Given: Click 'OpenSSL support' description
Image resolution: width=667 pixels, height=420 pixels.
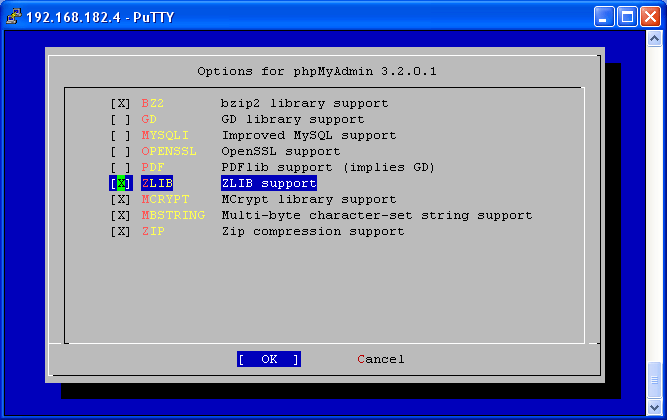Looking at the screenshot, I should click(281, 151).
